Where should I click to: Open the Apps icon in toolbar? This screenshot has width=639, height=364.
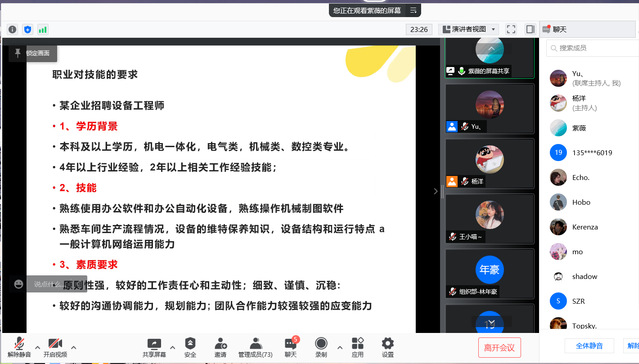(x=357, y=347)
